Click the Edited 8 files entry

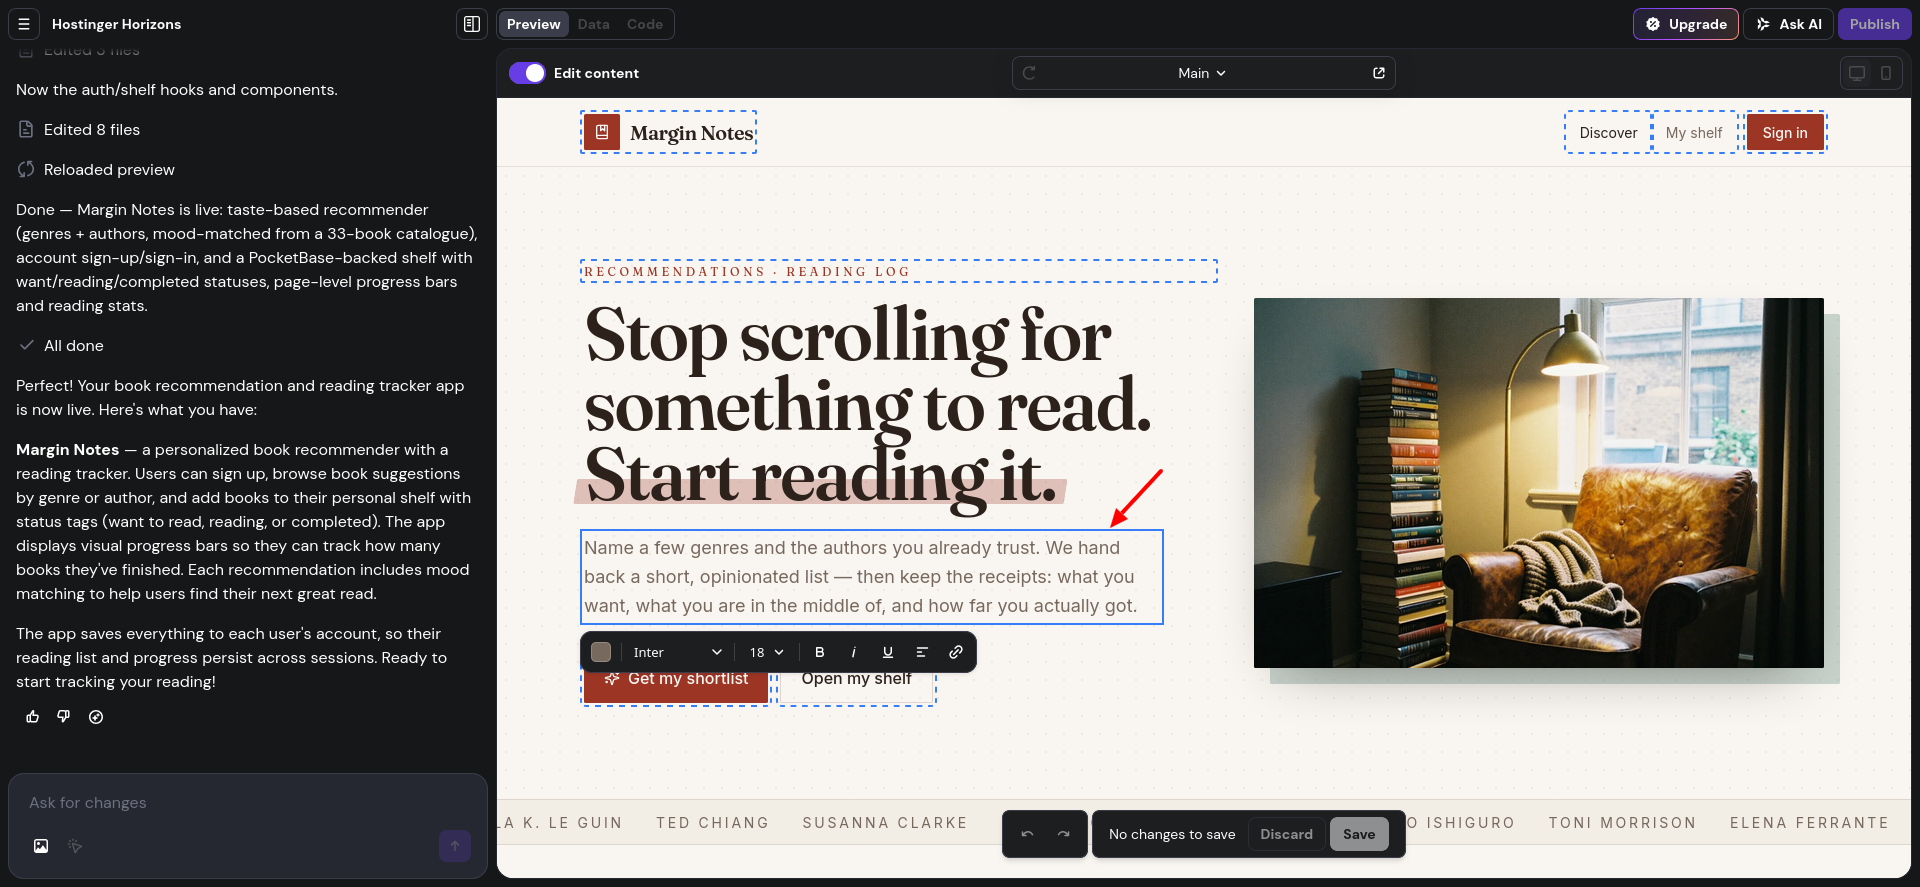92,130
